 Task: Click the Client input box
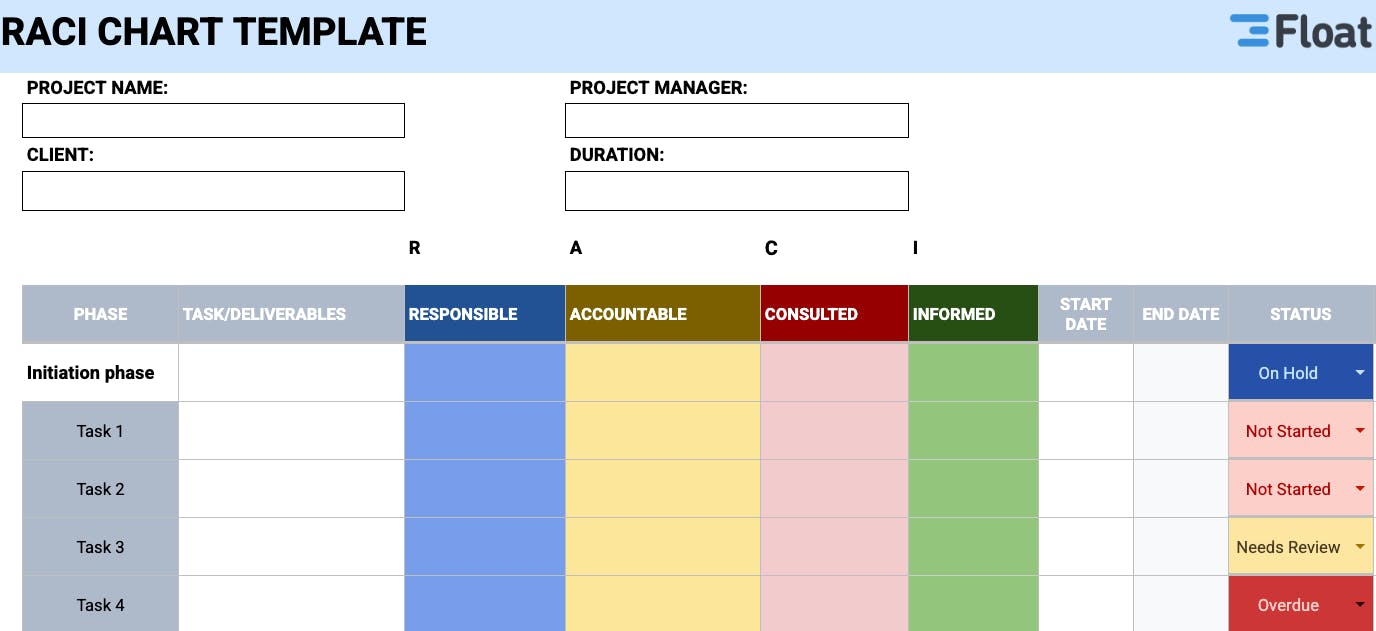(x=213, y=191)
